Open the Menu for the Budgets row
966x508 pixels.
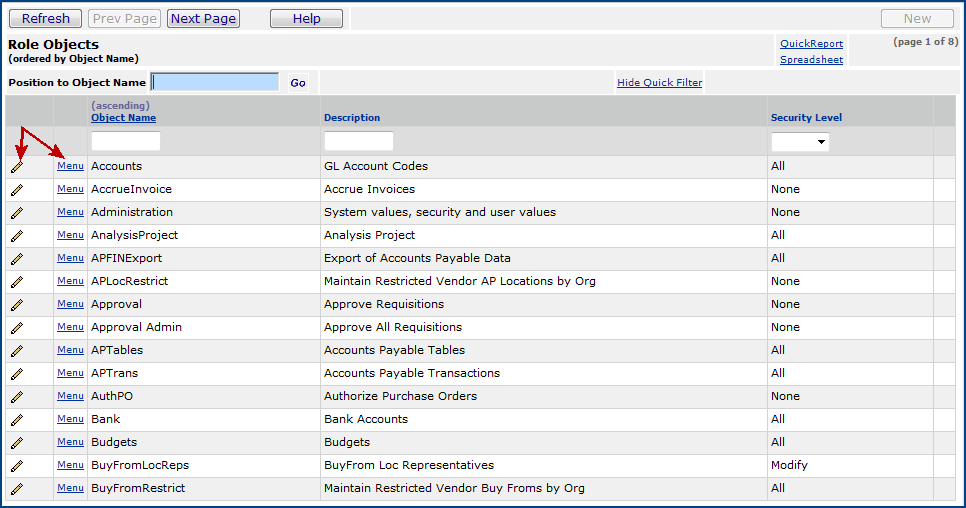(70, 442)
